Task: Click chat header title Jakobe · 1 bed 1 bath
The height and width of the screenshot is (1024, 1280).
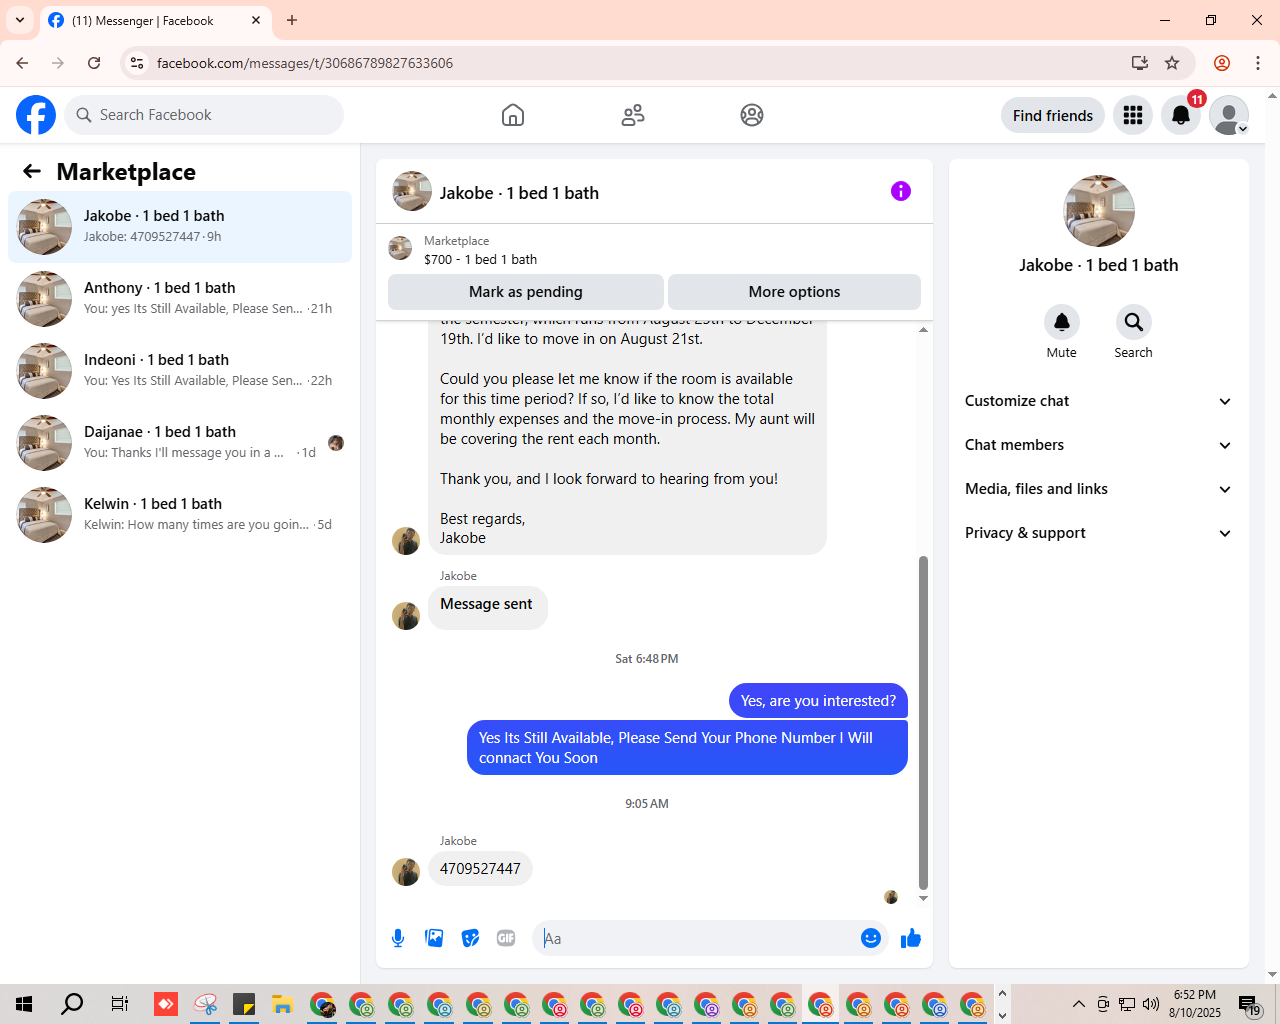Action: click(x=519, y=193)
